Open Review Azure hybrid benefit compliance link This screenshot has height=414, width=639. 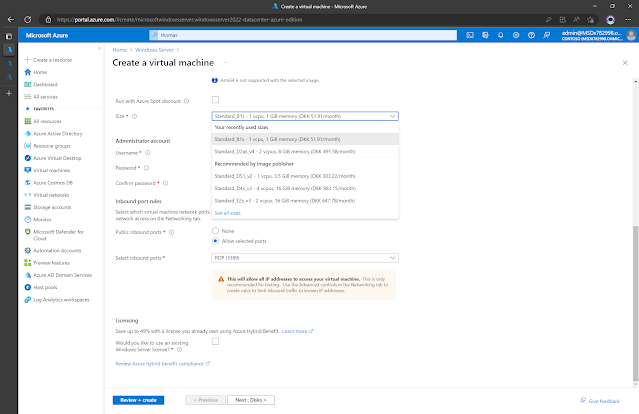click(163, 363)
